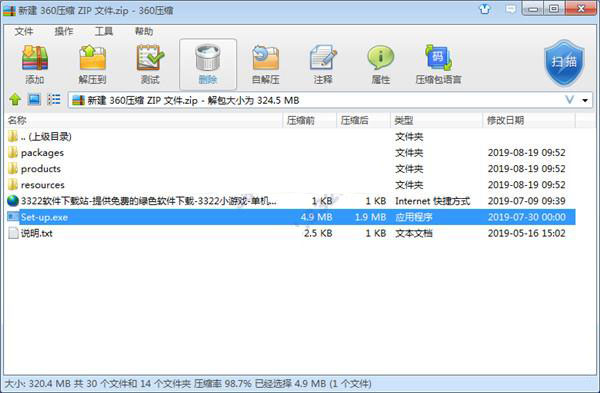600x393 pixels.
Task: Click the 解压到 (Extract to) toolbar icon
Action: 92,58
